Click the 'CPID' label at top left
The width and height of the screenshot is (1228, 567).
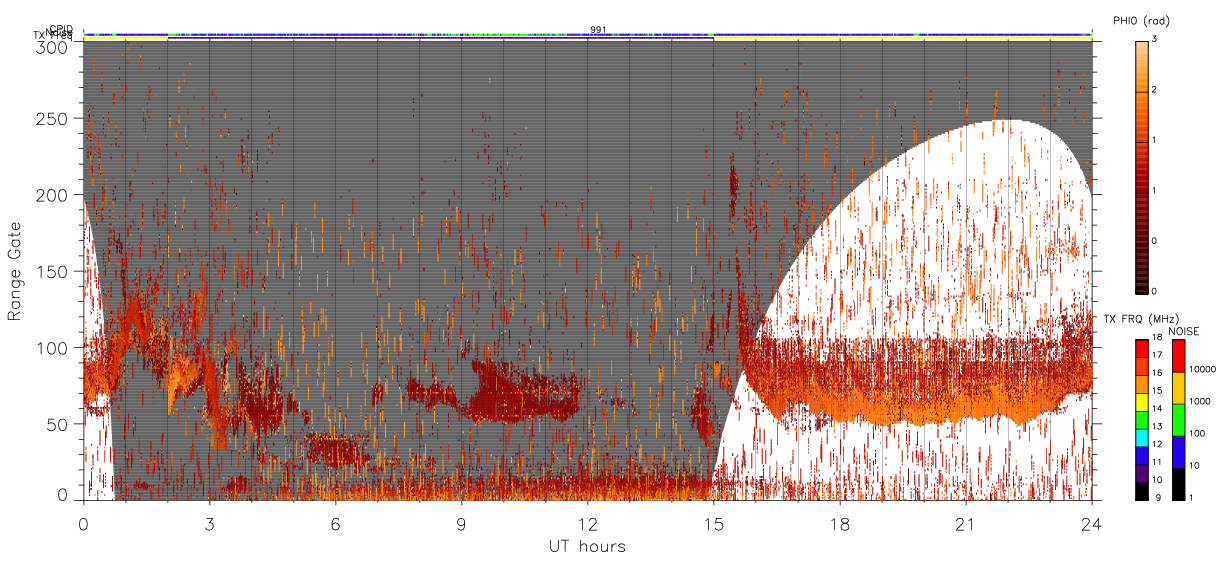click(x=61, y=29)
